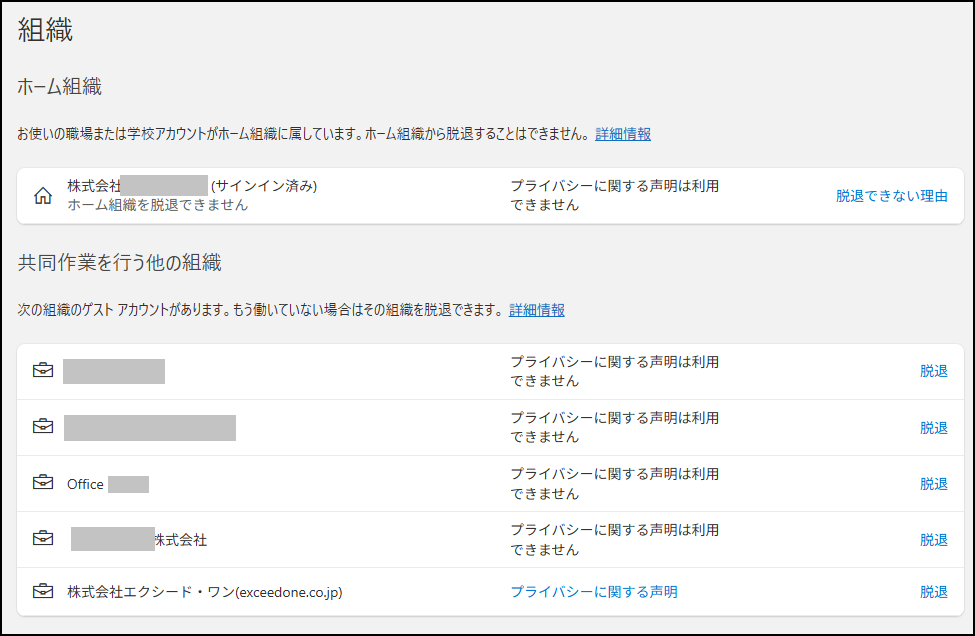
Task: Click the briefcase icon in the fourth row ending 株式会社
Action: pyautogui.click(x=43, y=539)
